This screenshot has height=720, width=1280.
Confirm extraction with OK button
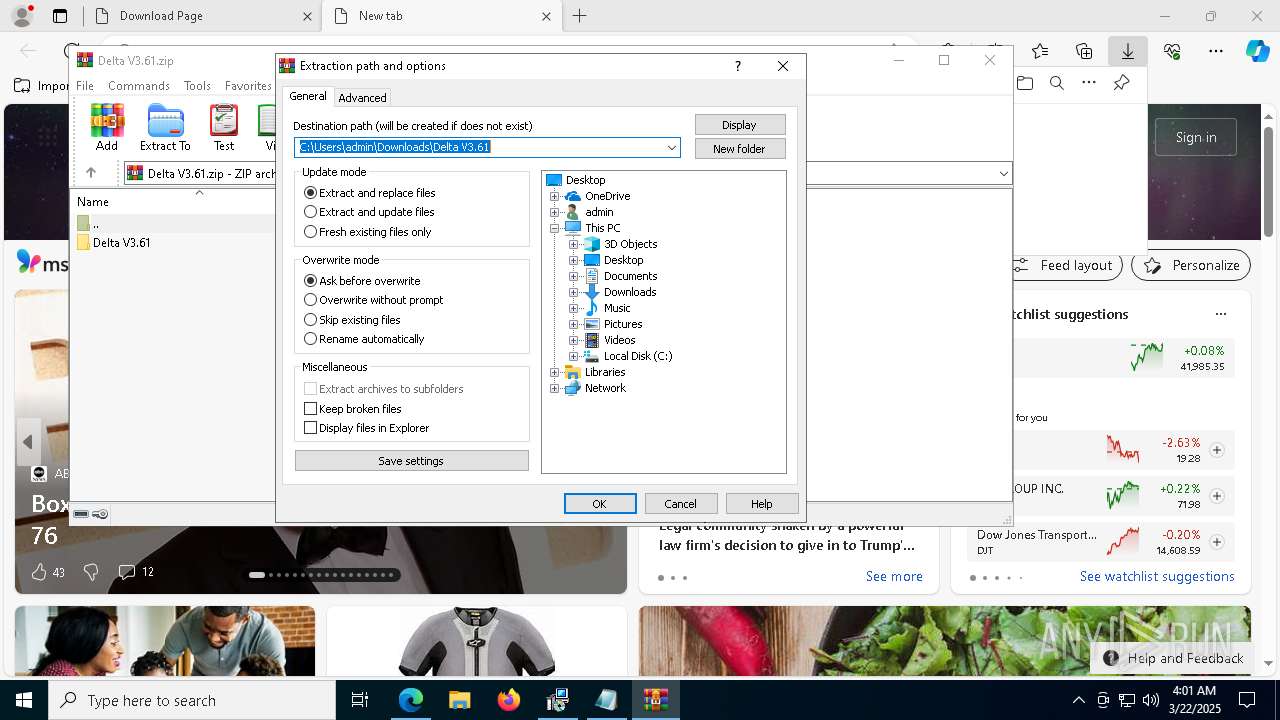click(600, 504)
